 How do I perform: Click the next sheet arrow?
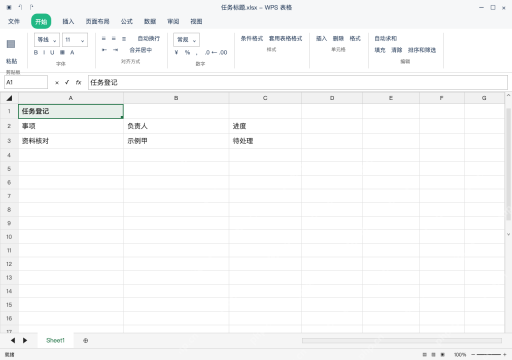pos(25,340)
